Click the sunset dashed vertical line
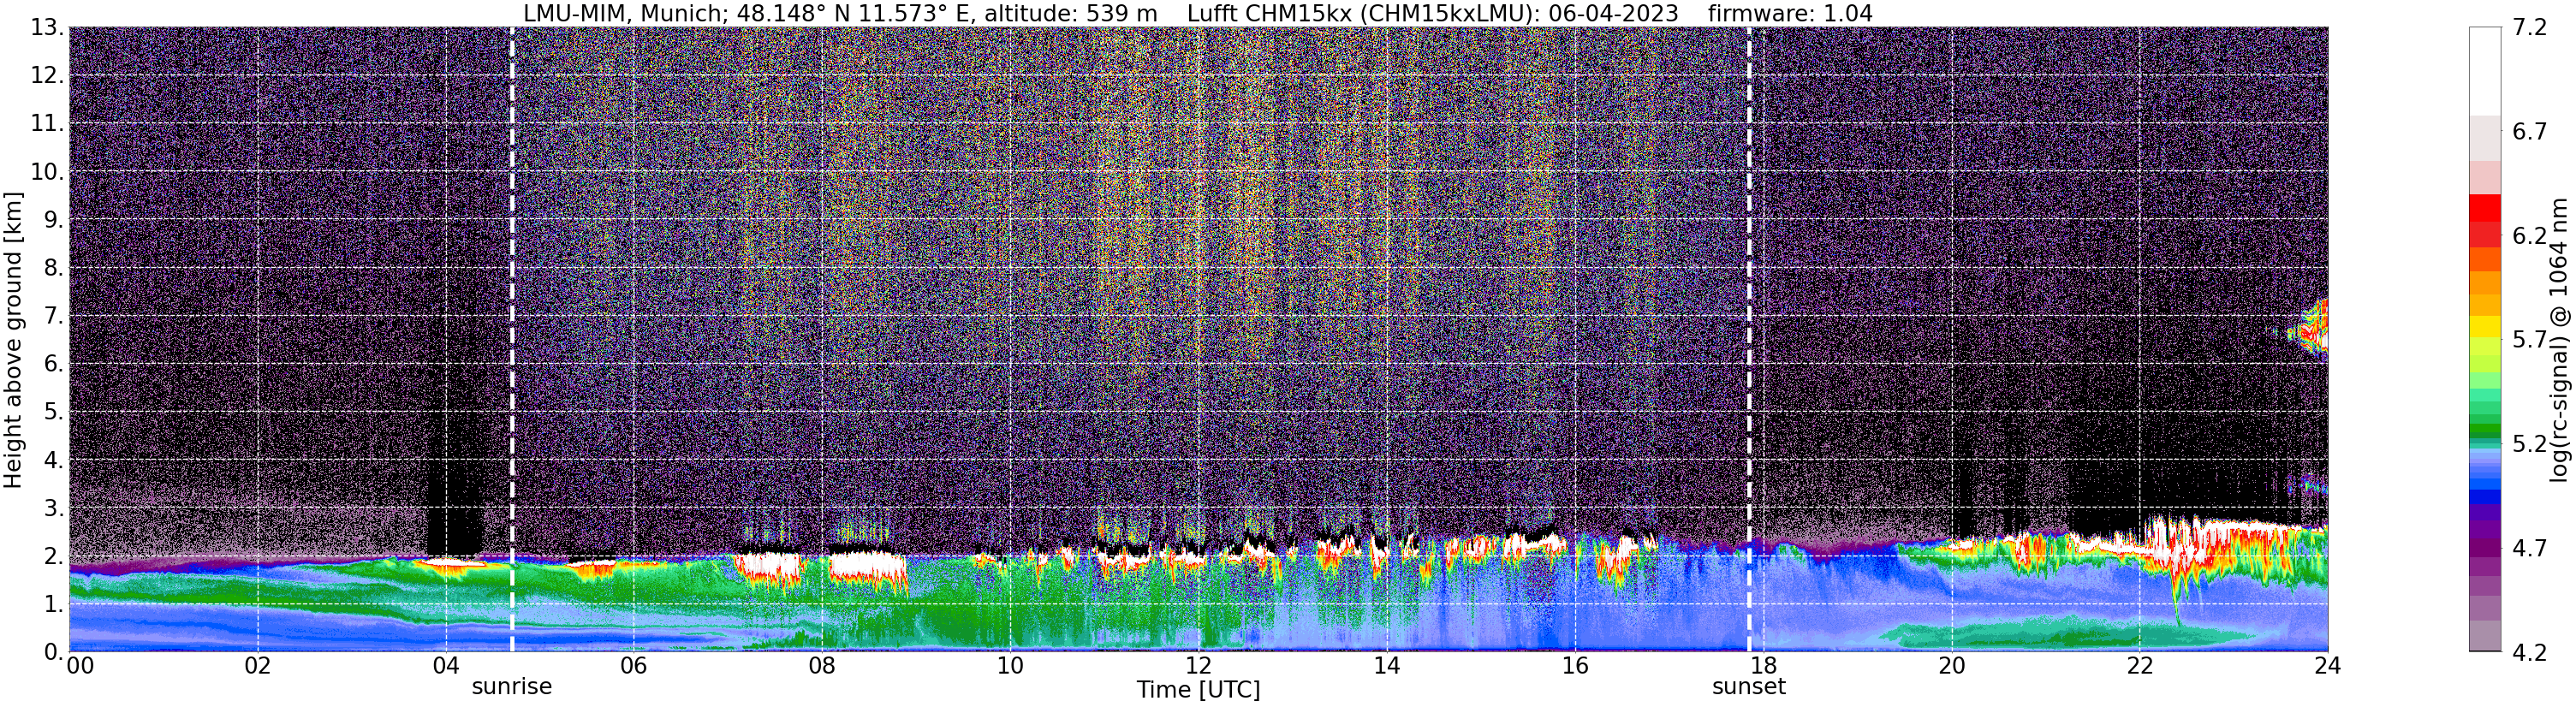This screenshot has height=707, width=2576. (1749, 339)
